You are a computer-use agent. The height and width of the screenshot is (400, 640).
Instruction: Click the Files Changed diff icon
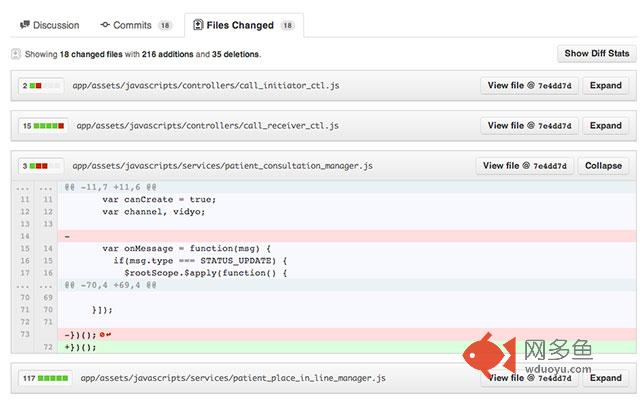[x=198, y=25]
